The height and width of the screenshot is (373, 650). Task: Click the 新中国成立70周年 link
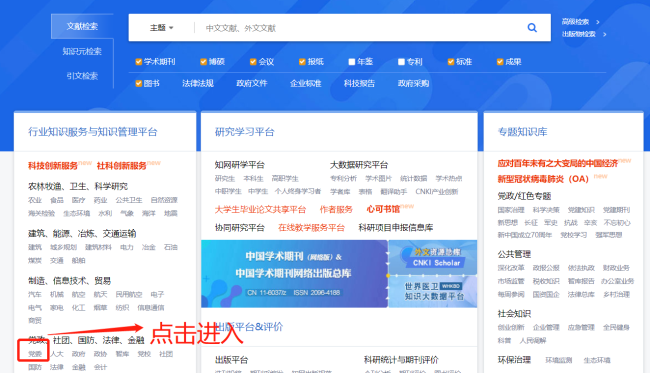525,235
